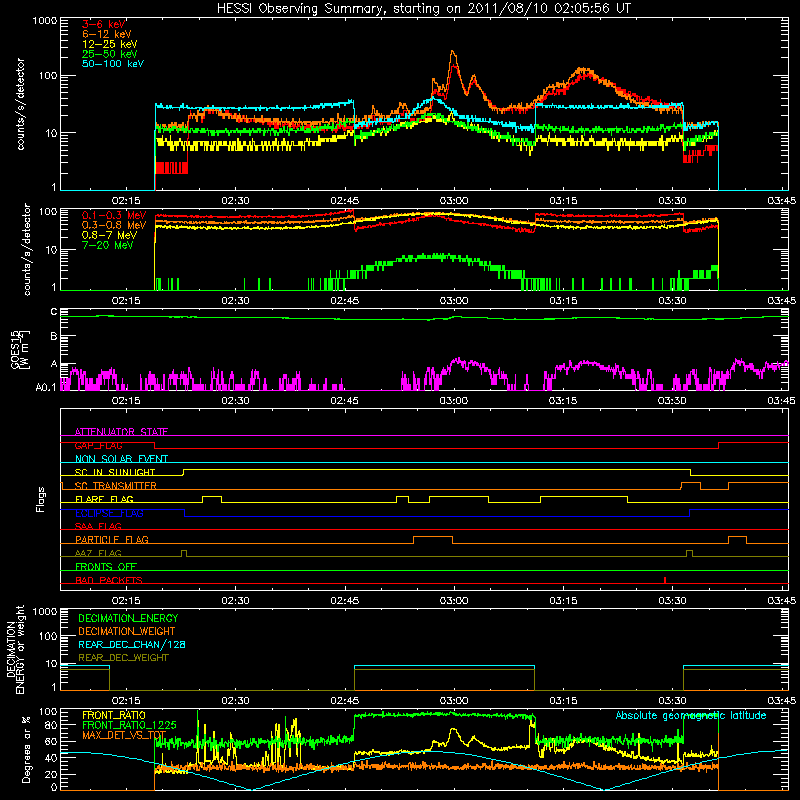Viewport: 800px width, 800px height.
Task: Click the PARTICLE_FLAG label
Action: (x=112, y=539)
